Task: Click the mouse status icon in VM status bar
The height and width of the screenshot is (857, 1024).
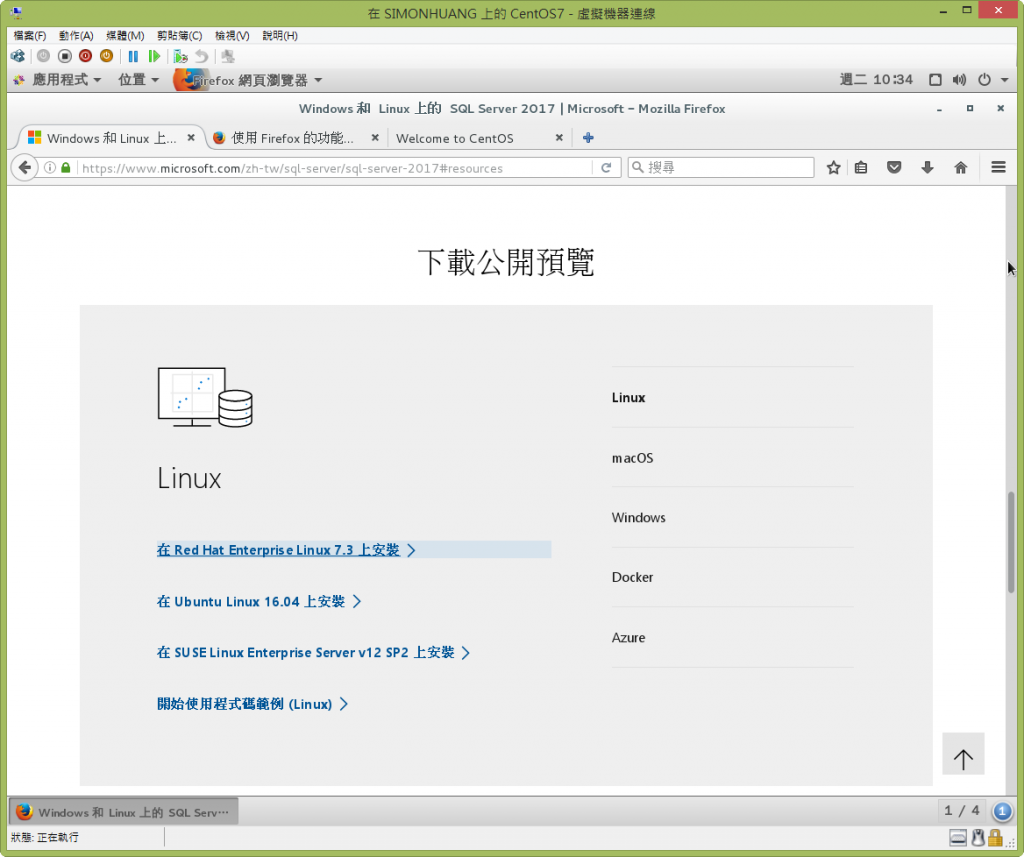Action: tap(978, 837)
